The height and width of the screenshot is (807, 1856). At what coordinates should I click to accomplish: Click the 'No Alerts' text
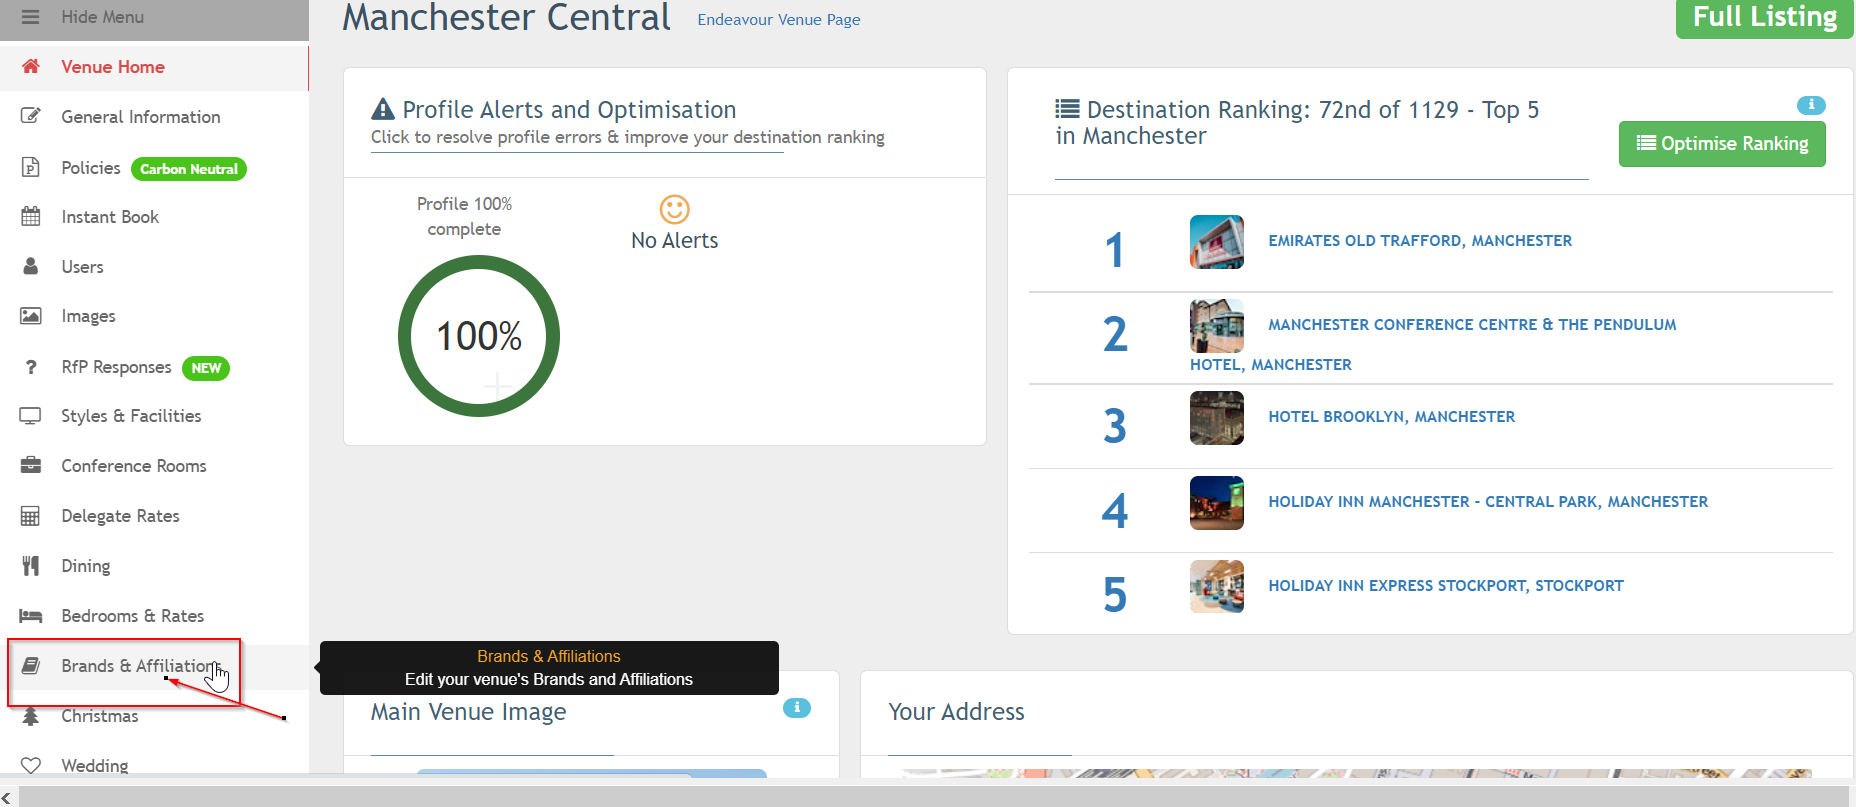coord(675,241)
